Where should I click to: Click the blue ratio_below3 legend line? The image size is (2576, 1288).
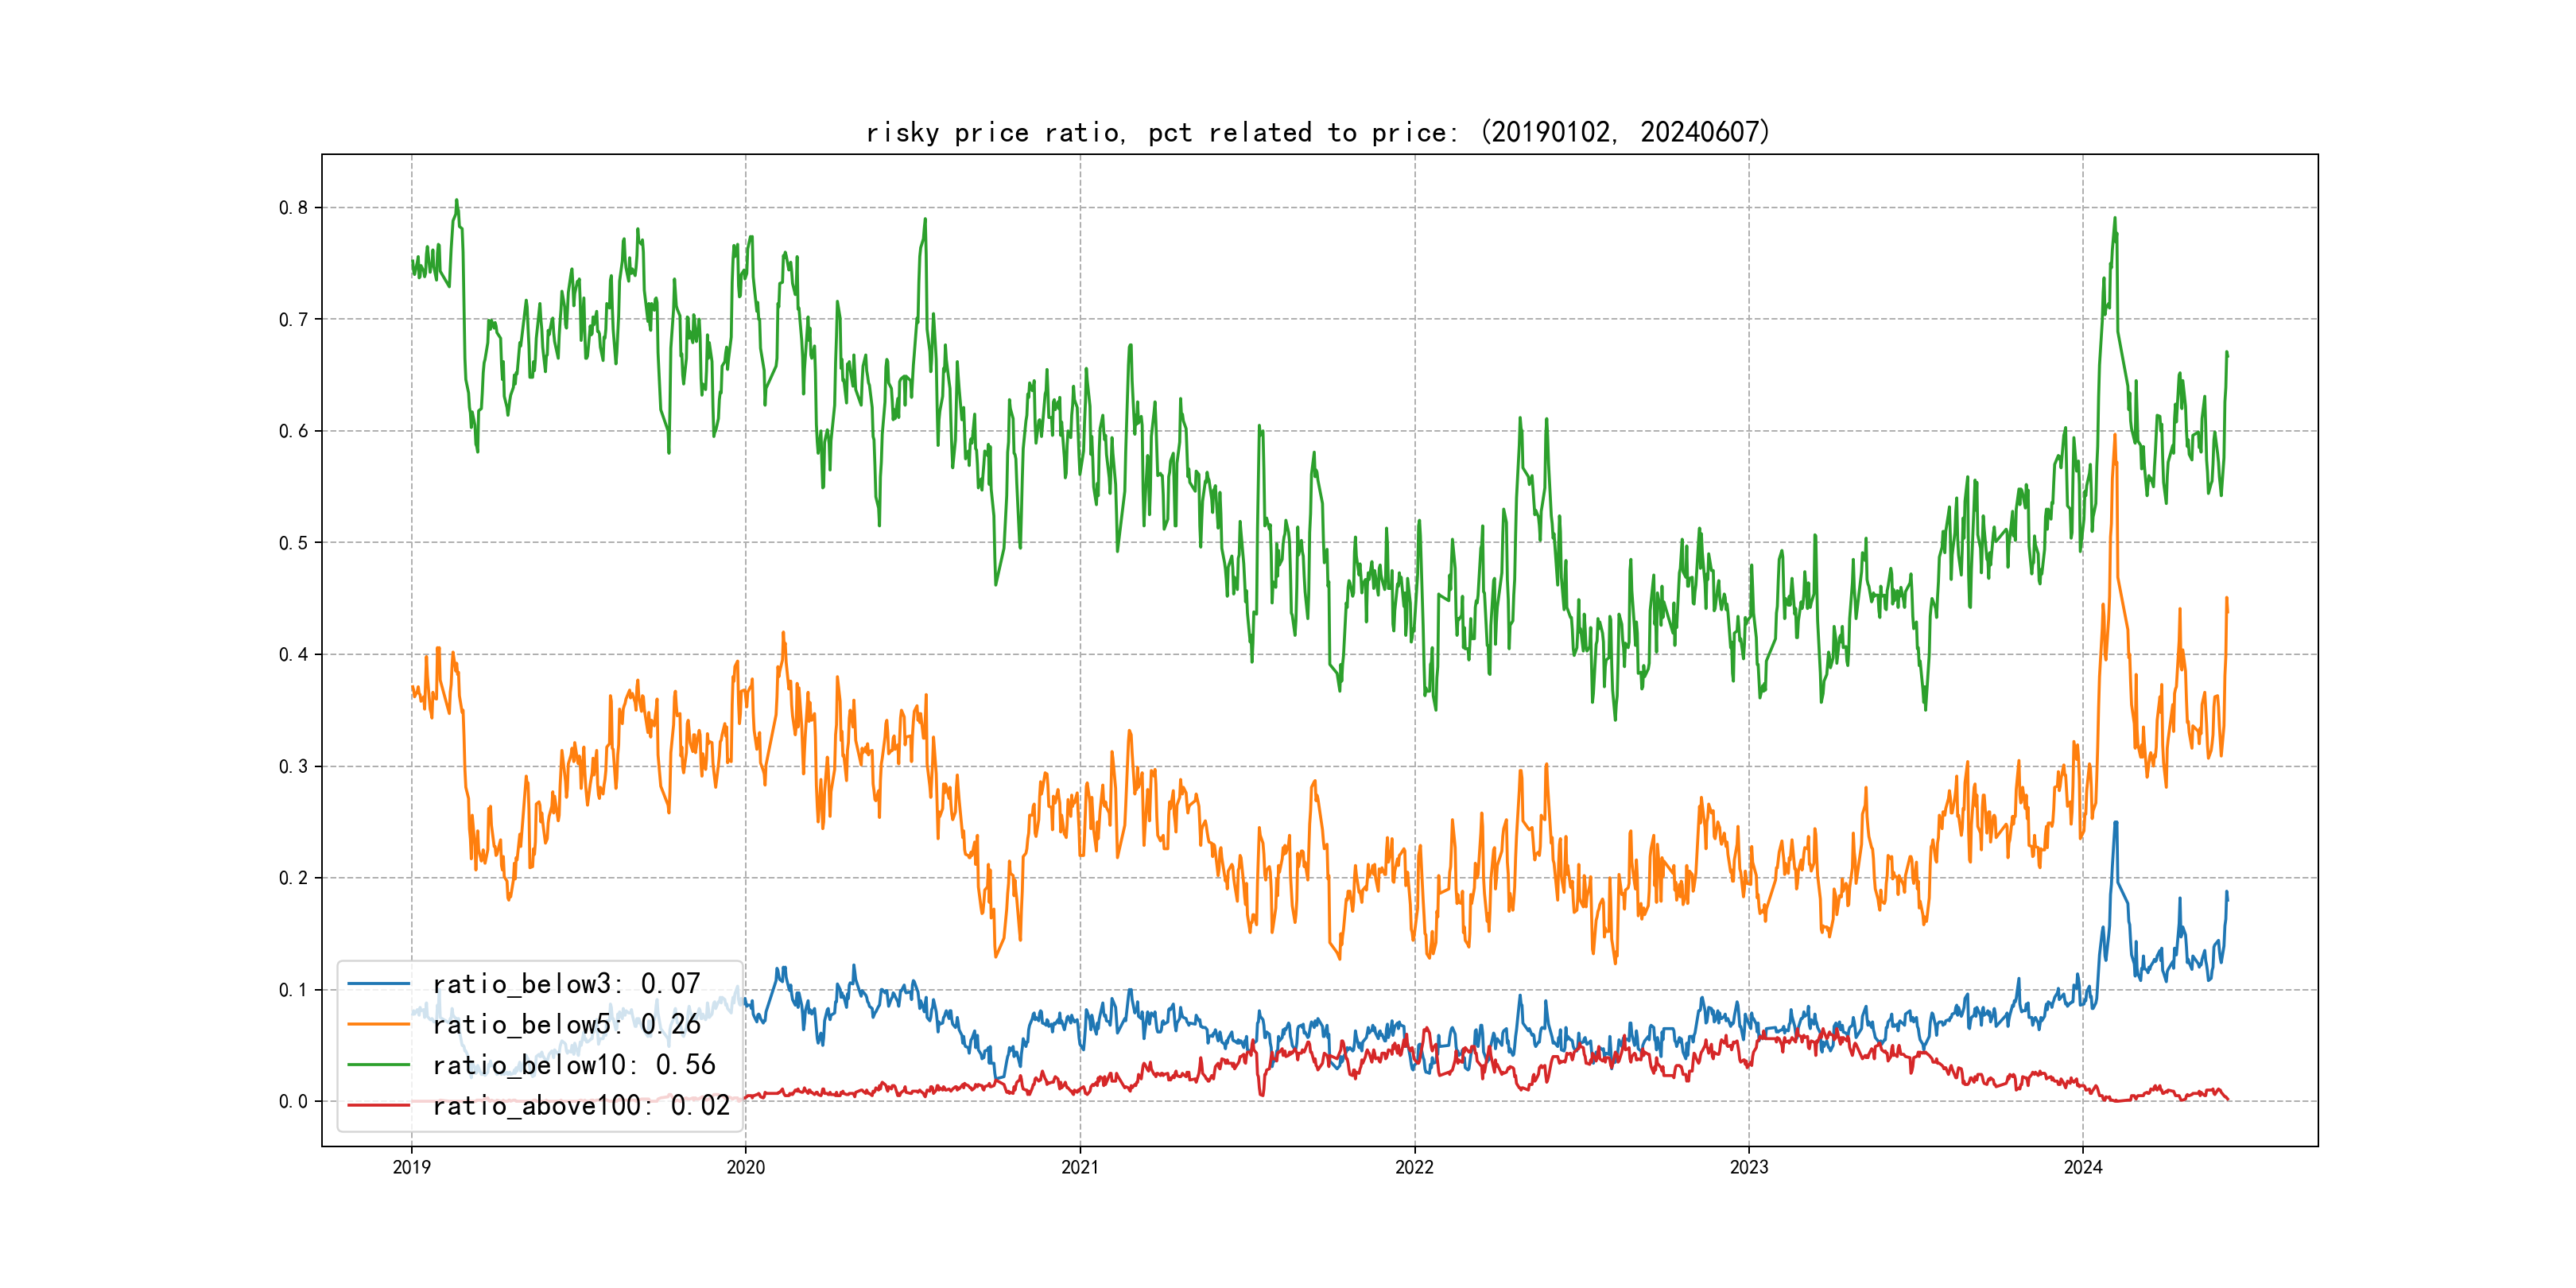point(378,984)
